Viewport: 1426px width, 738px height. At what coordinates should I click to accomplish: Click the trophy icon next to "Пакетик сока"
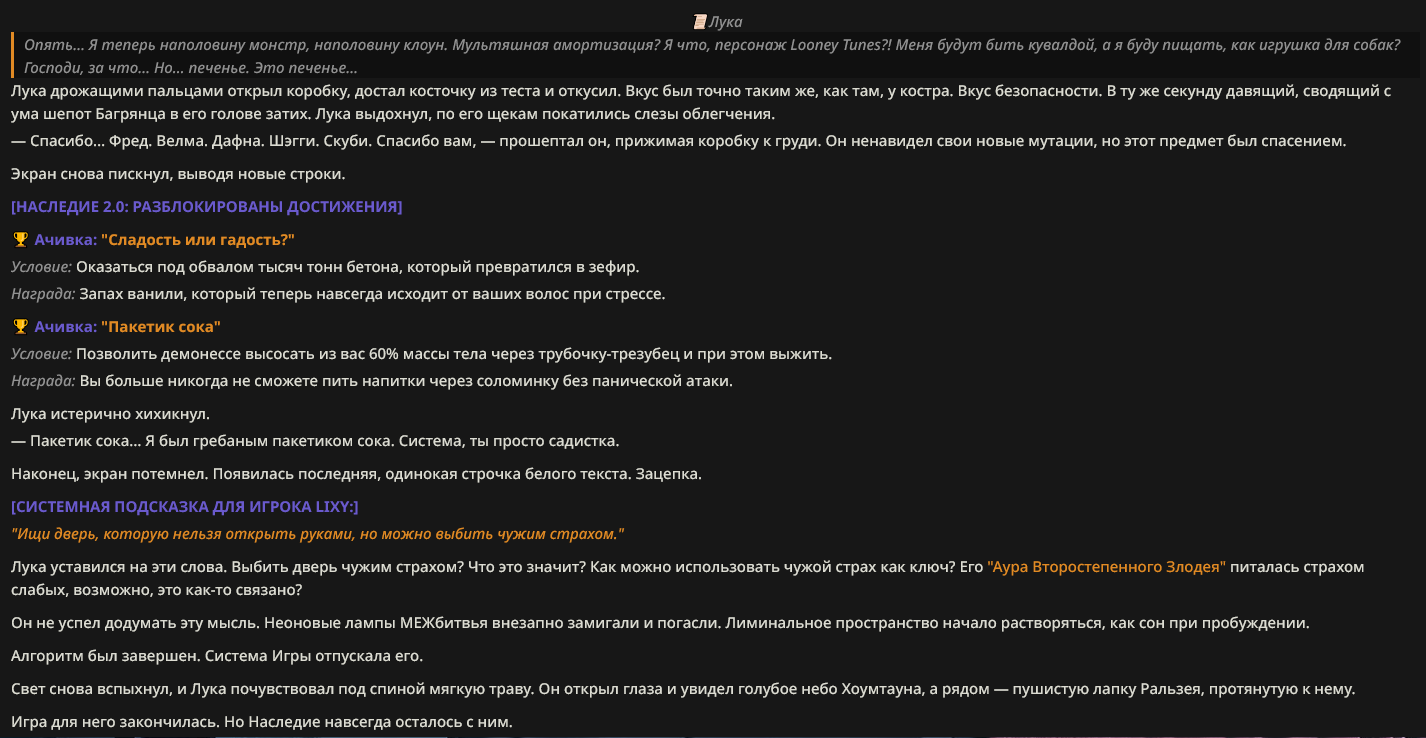(20, 327)
